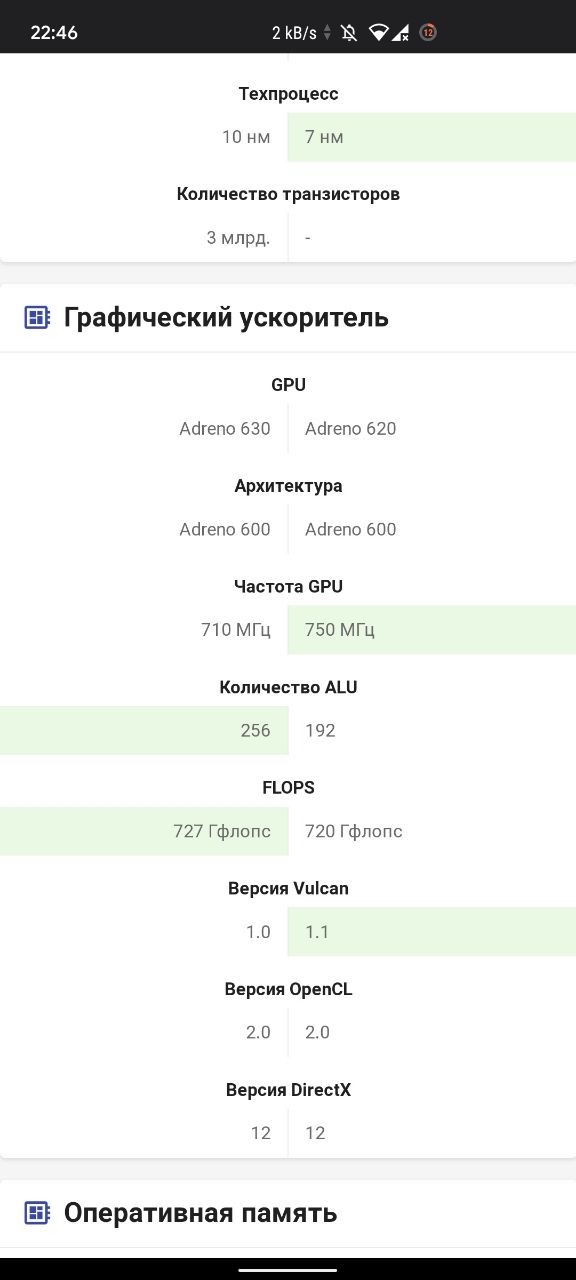Image resolution: width=576 pixels, height=1280 pixels.
Task: Tap the highlighted 750 МГц frequency cell
Action: point(432,630)
